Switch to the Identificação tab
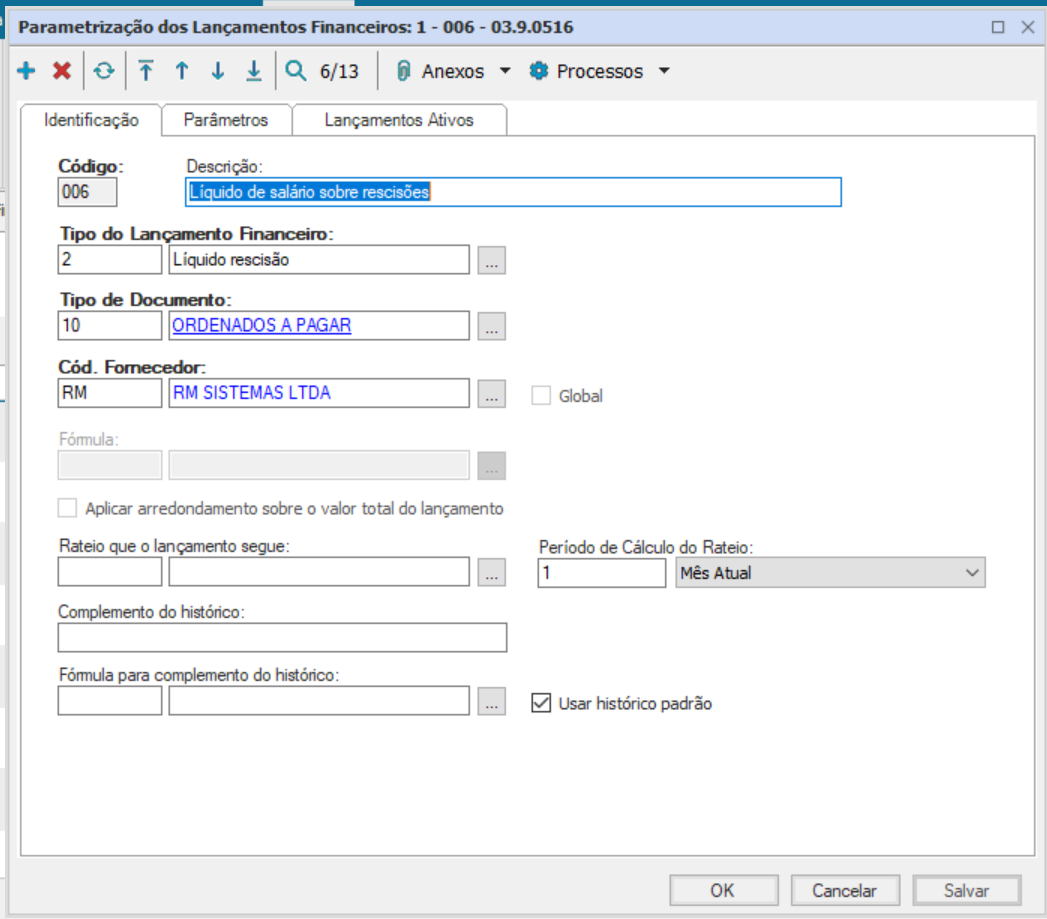The height and width of the screenshot is (919, 1047). (91, 120)
